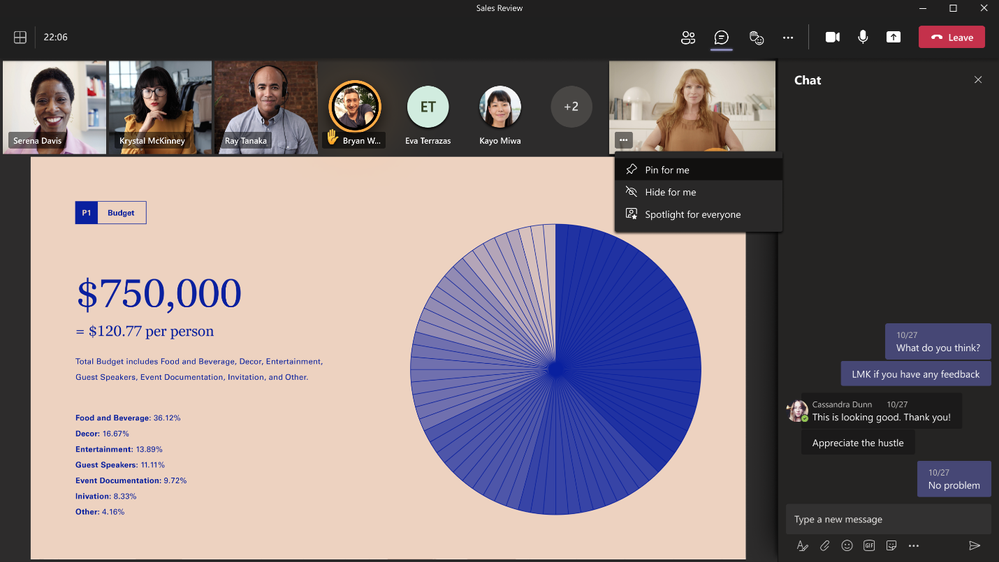Select Hide for me

[x=698, y=192]
